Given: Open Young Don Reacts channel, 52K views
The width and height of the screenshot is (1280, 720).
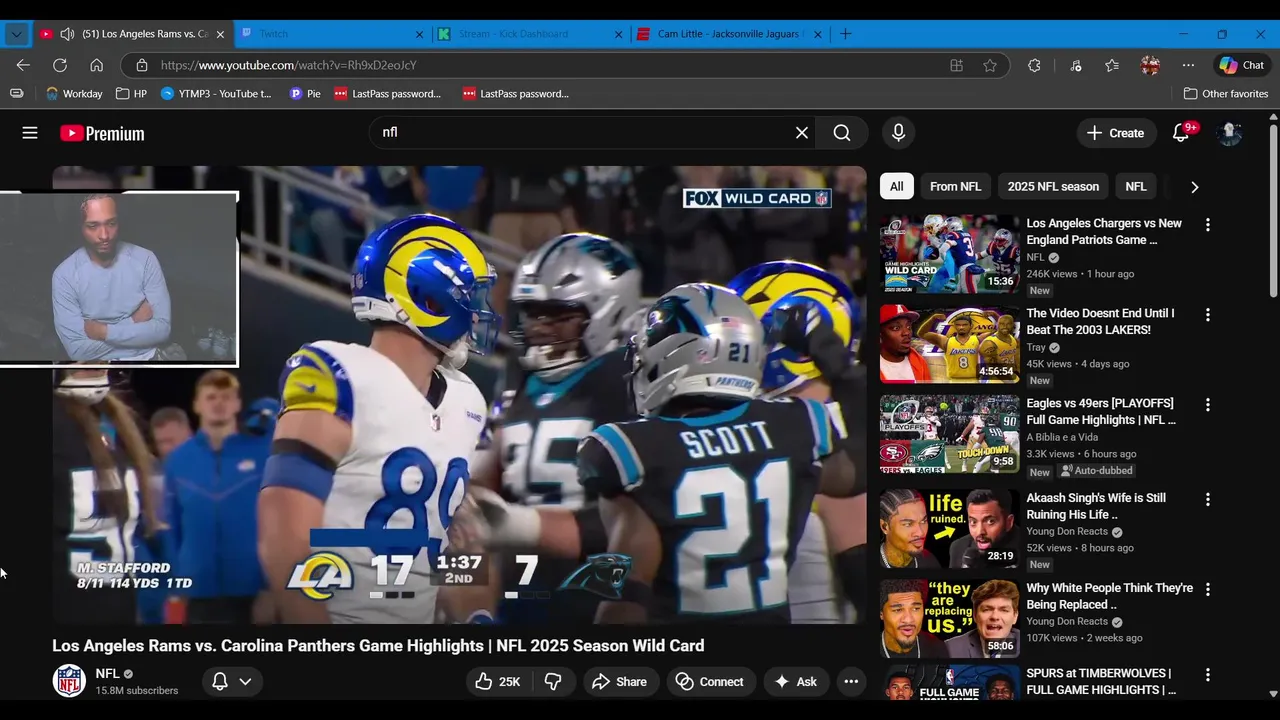Looking at the screenshot, I should 1067,532.
